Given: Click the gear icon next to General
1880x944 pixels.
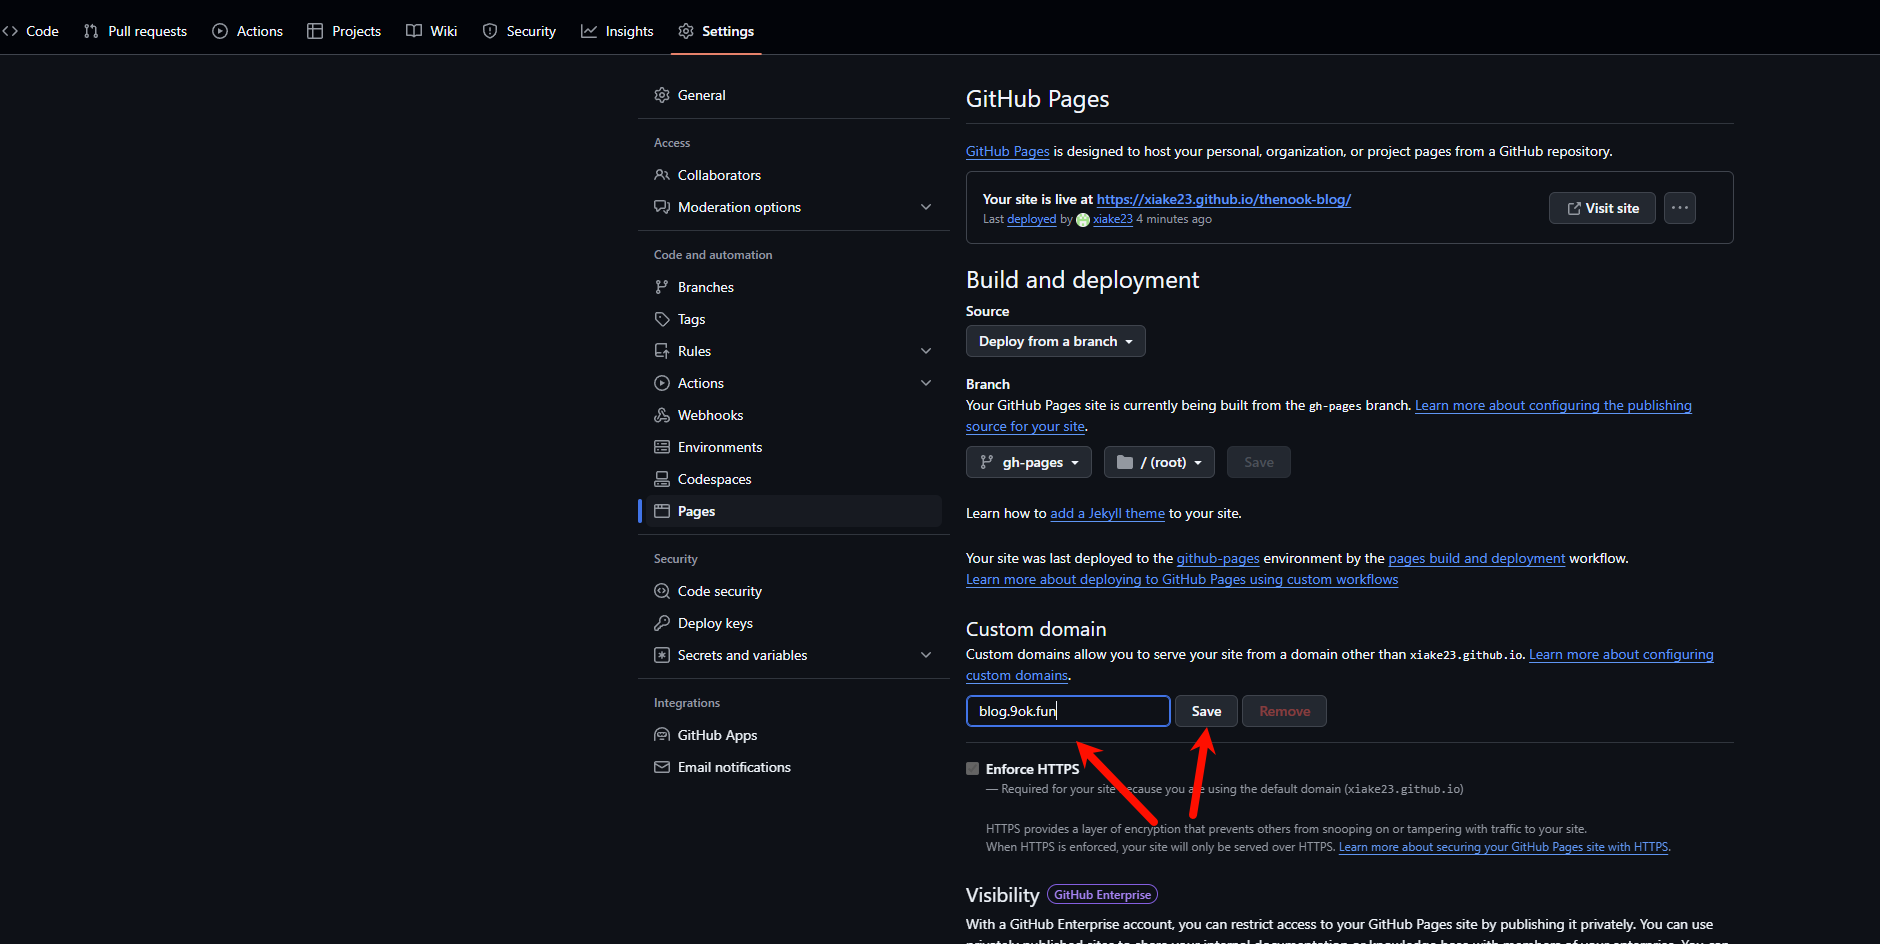Looking at the screenshot, I should tap(662, 95).
